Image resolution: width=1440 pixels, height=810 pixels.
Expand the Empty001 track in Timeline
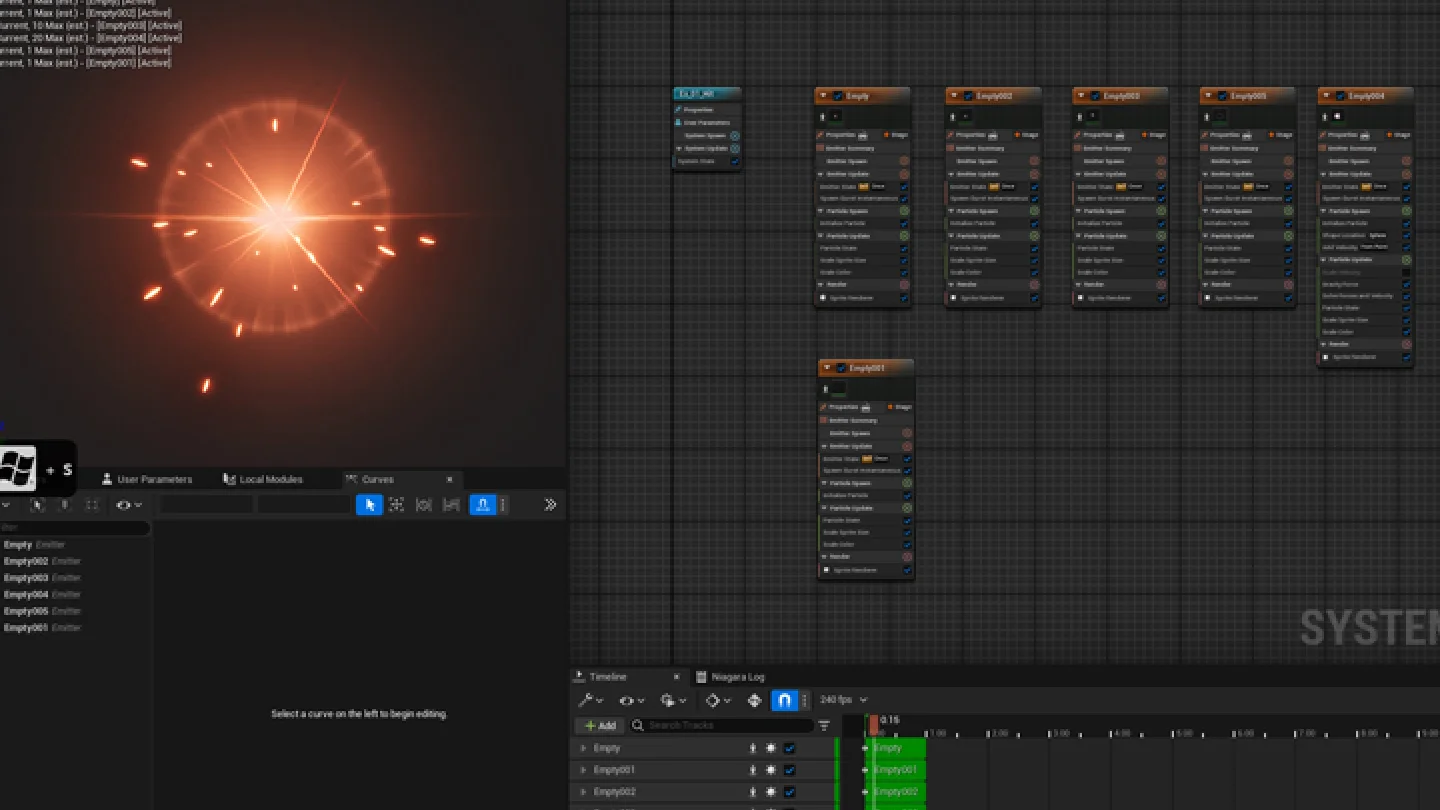583,770
